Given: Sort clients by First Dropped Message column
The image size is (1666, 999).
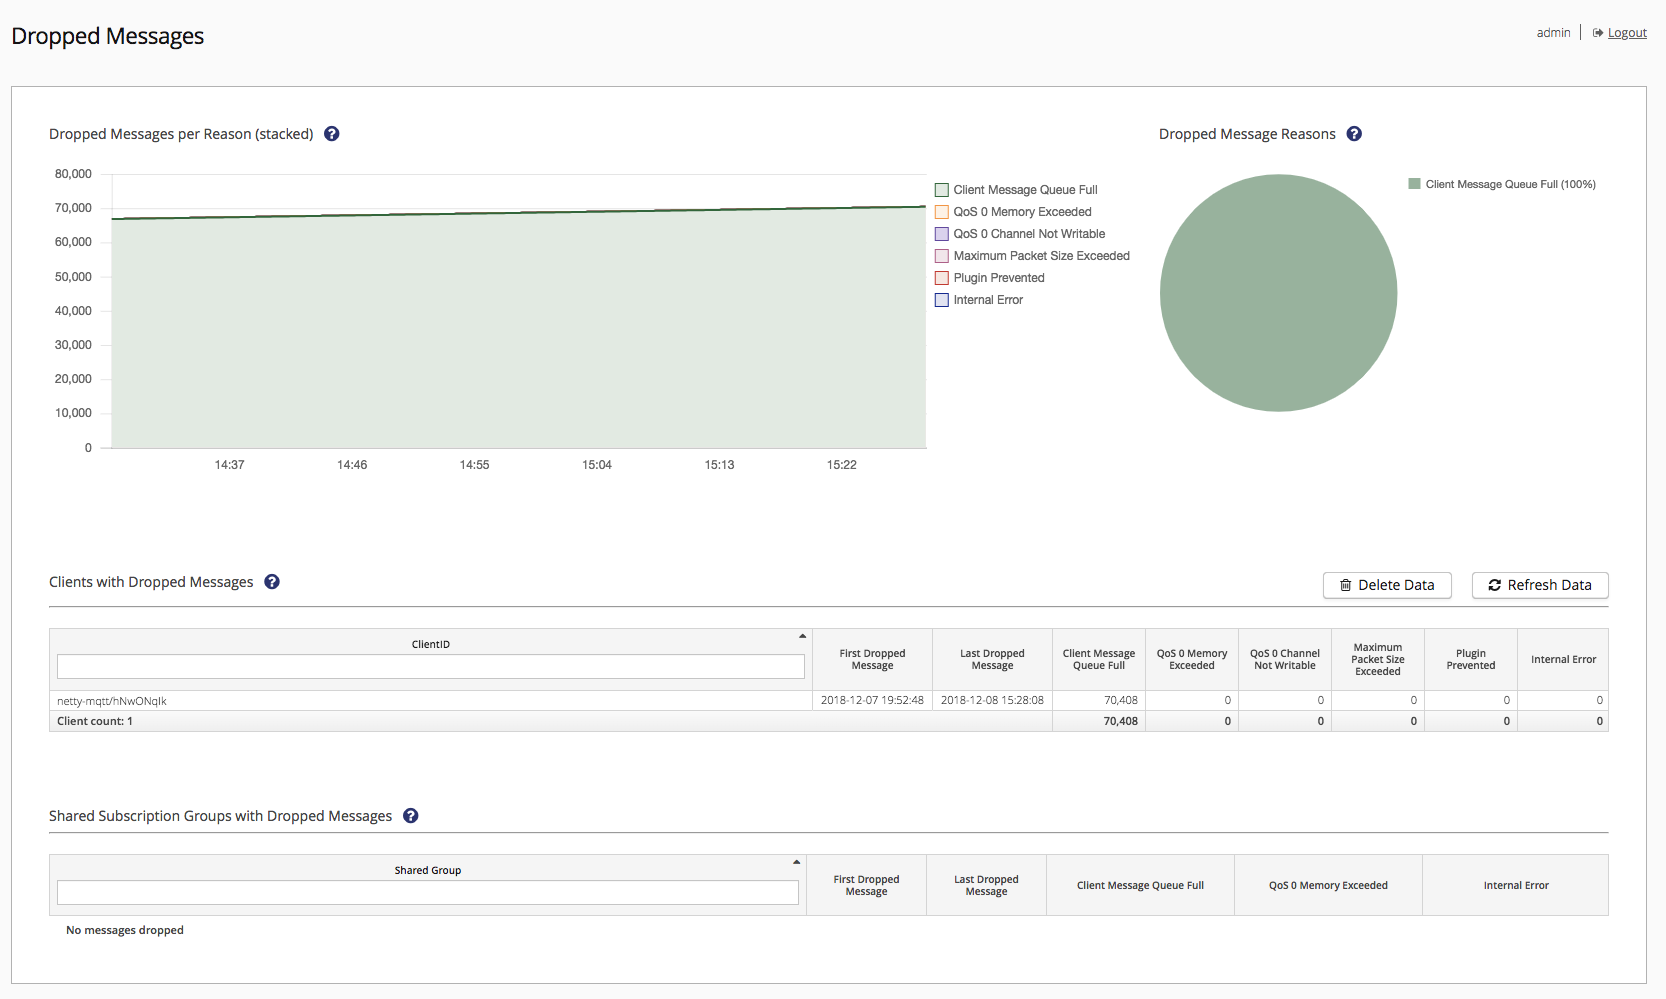Looking at the screenshot, I should [872, 660].
